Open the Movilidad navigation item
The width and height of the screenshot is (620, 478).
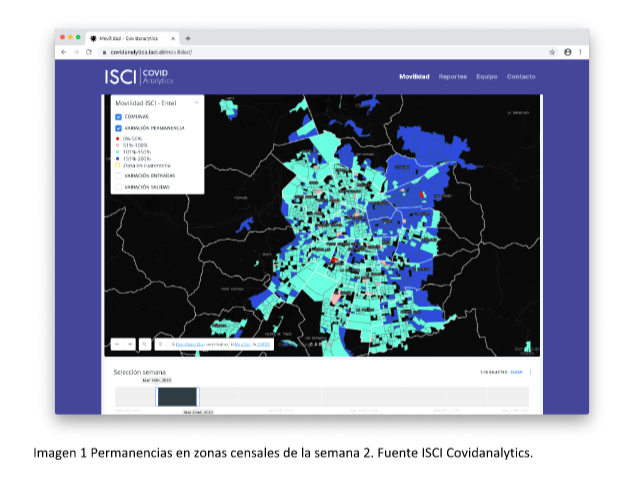(x=414, y=76)
